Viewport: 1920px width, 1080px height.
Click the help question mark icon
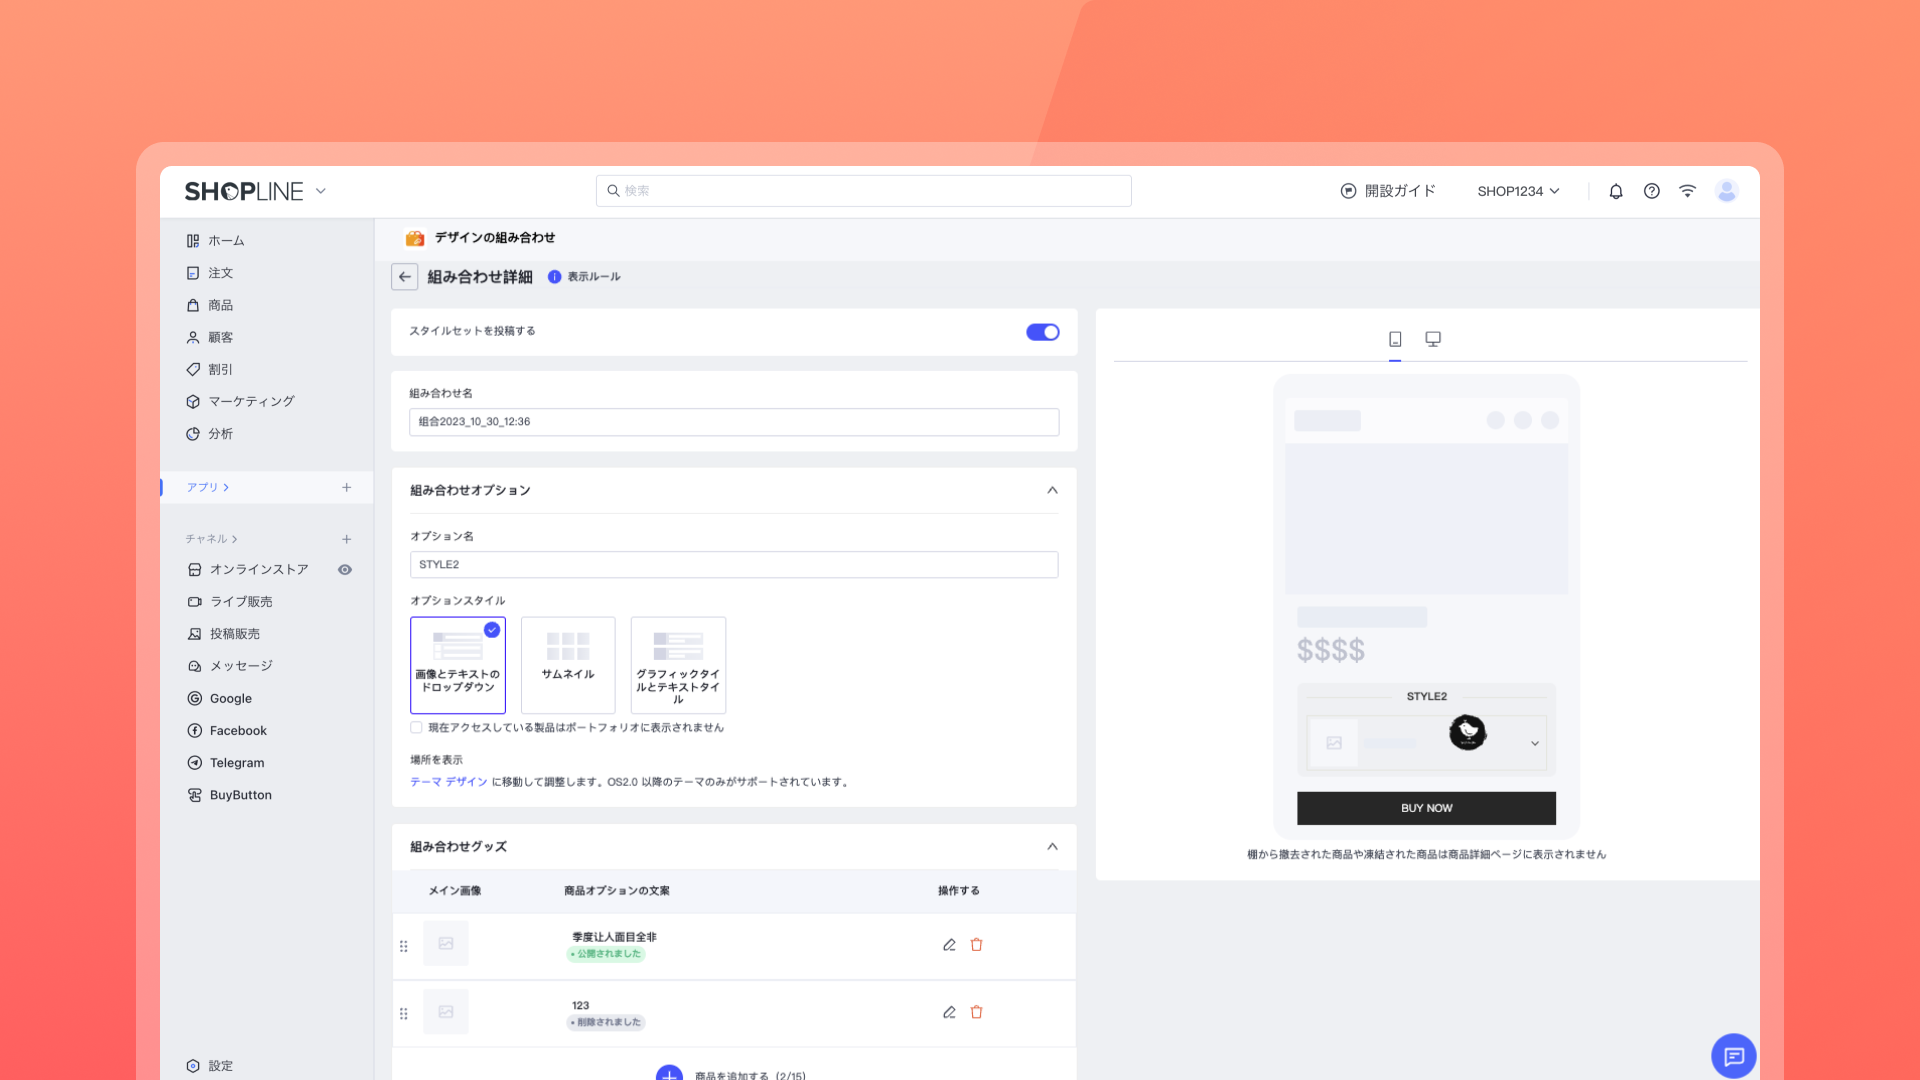pos(1652,191)
